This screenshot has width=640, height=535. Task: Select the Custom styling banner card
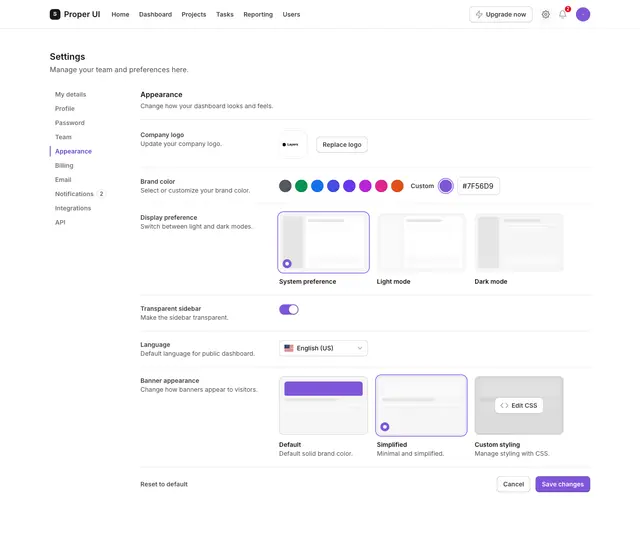click(x=519, y=406)
